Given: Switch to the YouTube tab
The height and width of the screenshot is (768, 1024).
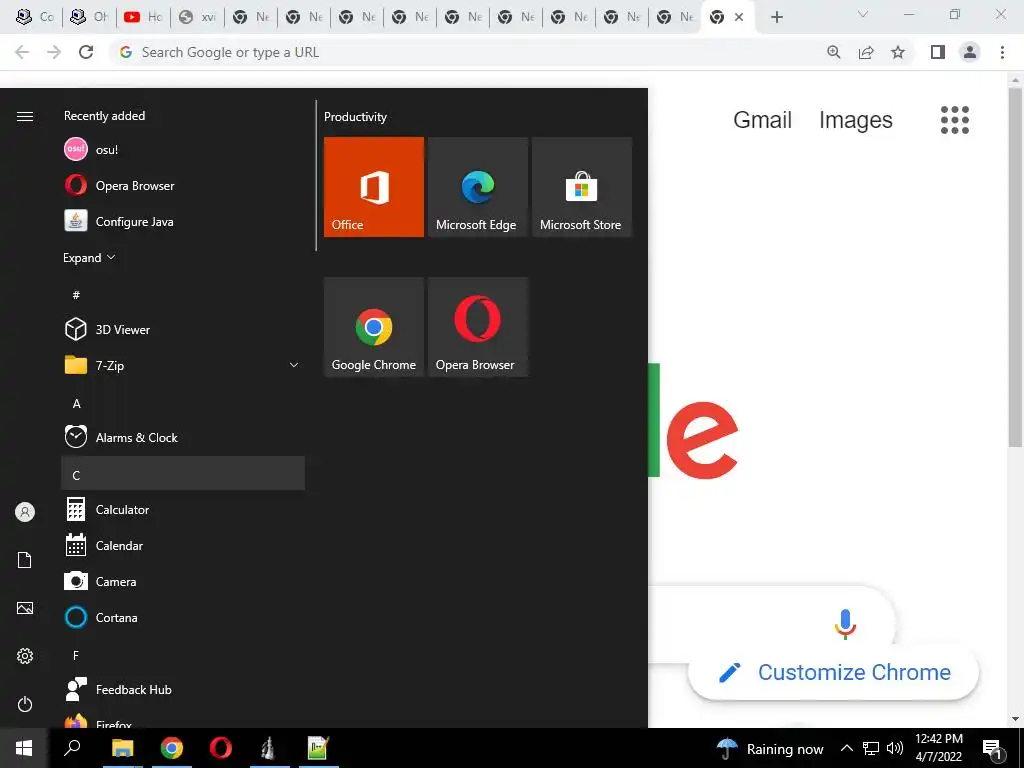Looking at the screenshot, I should [143, 17].
